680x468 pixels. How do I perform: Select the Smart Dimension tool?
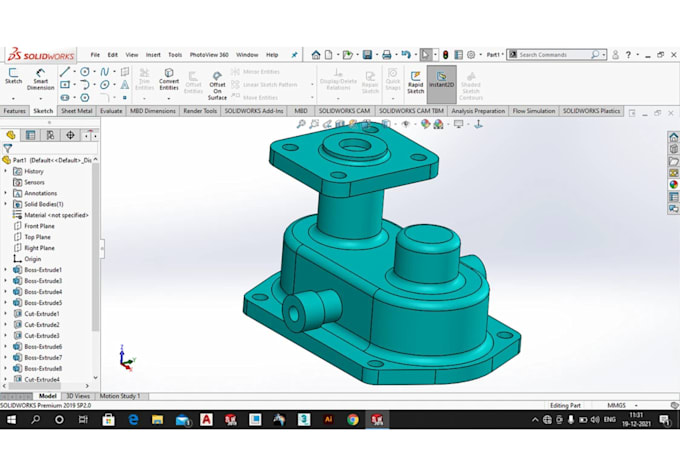point(40,72)
